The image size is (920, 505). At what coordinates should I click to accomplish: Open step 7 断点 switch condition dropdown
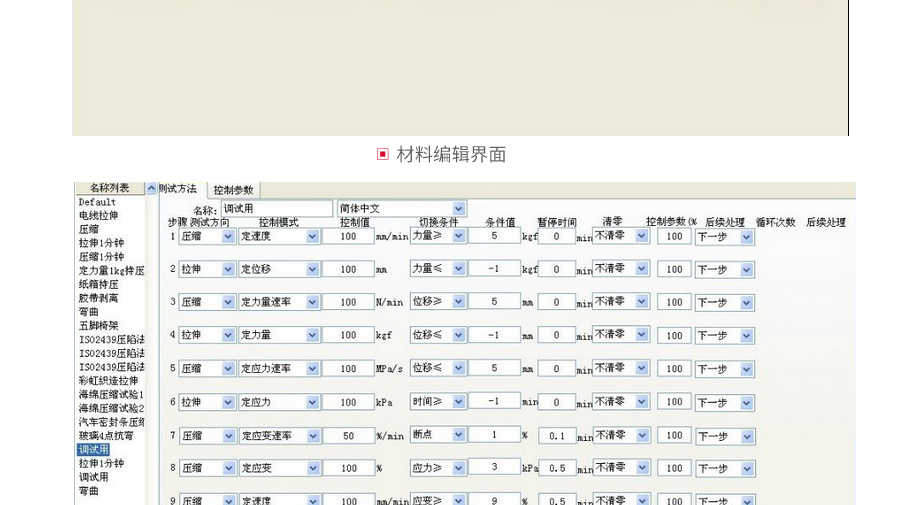click(x=458, y=435)
